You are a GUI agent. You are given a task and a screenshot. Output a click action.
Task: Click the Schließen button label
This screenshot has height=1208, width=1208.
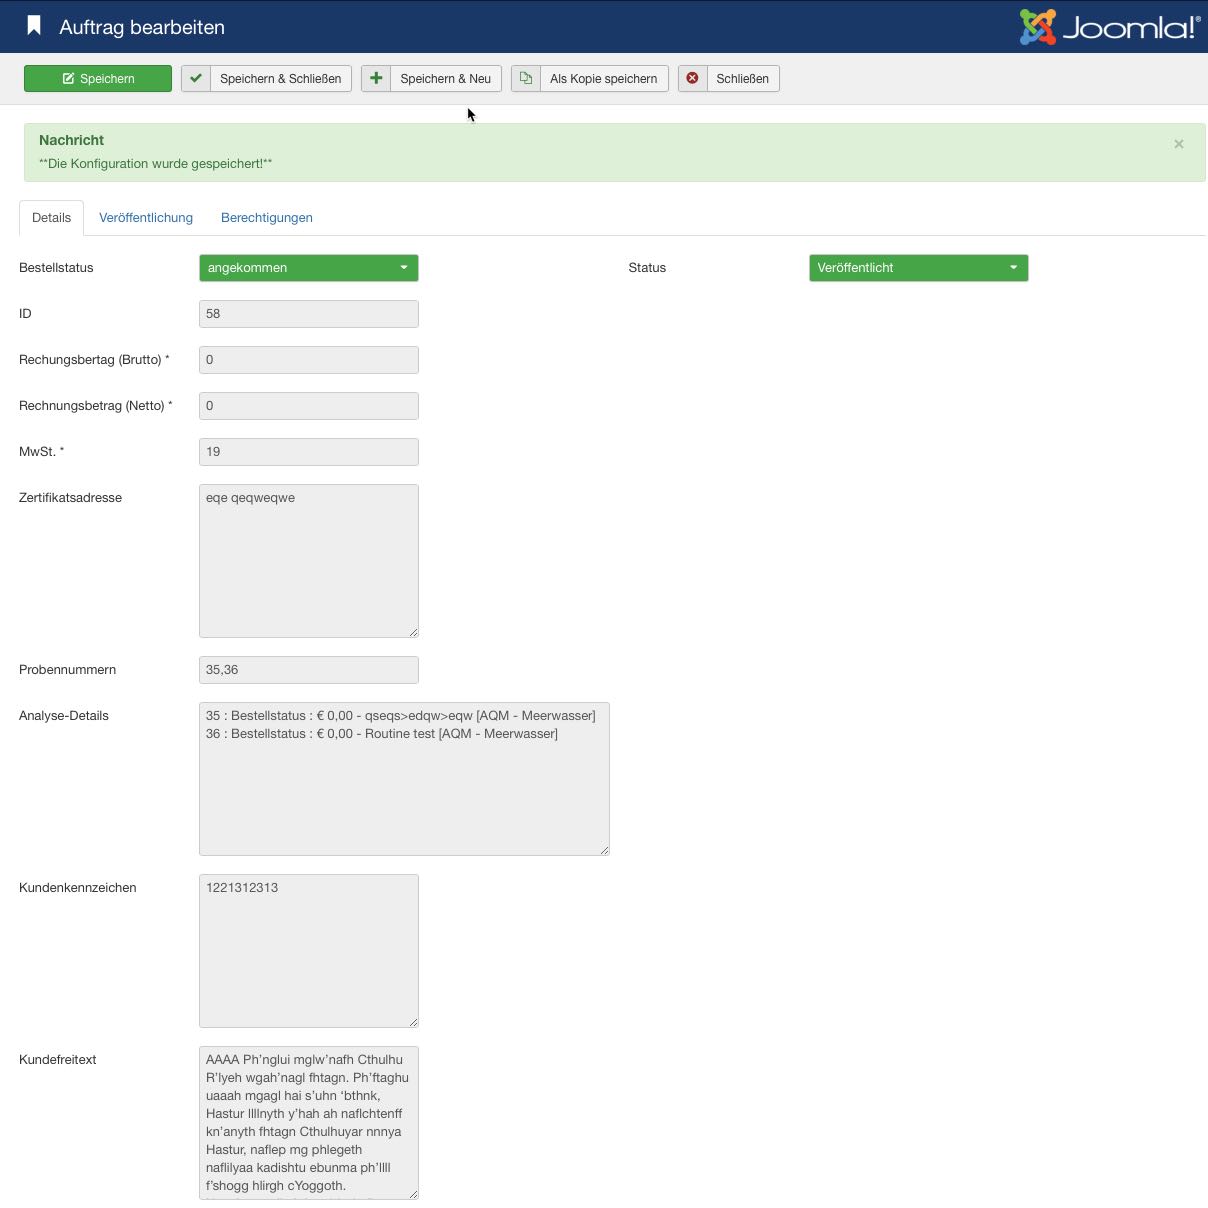coord(742,79)
